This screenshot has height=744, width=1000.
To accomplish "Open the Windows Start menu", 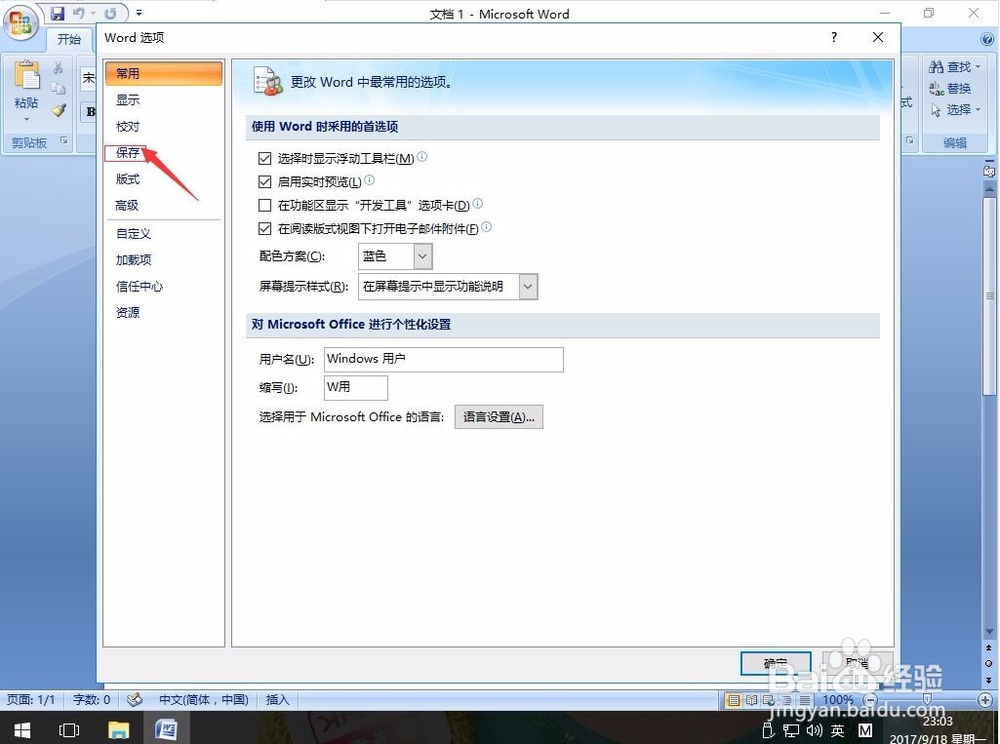I will tap(22, 729).
